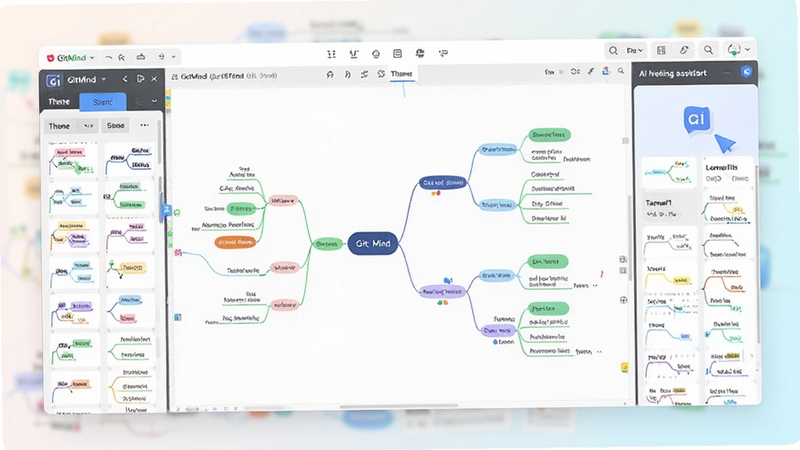The height and width of the screenshot is (450, 800).
Task: Click the Gi logo in left panel header
Action: 54,81
